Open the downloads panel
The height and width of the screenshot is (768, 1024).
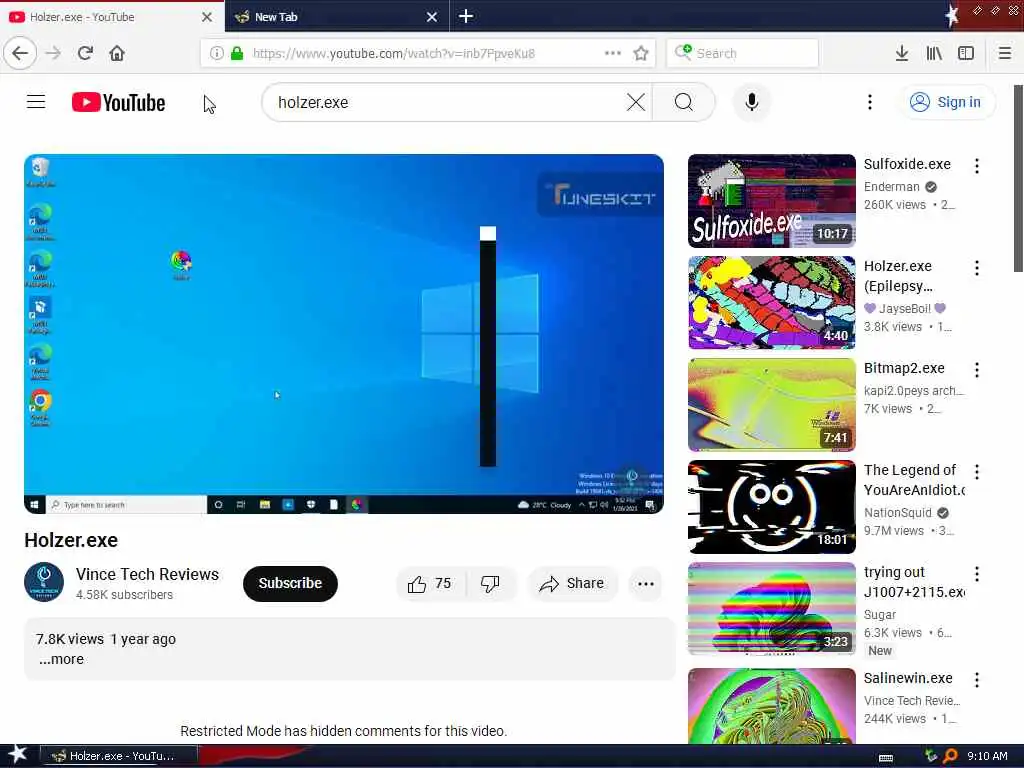901,53
